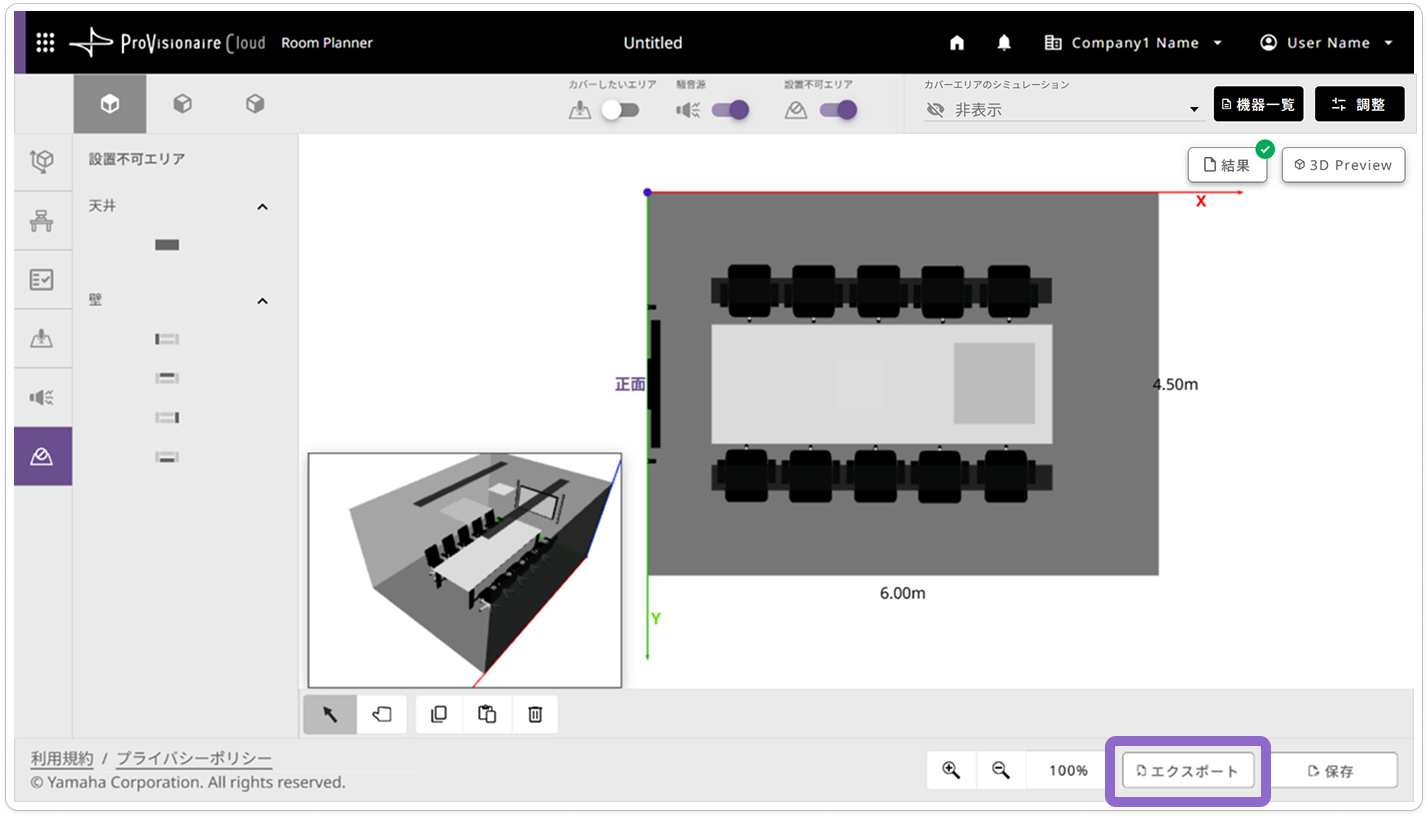1428x818 pixels.
Task: Click the ProVisionaire Cloud logo
Action: coord(167,43)
